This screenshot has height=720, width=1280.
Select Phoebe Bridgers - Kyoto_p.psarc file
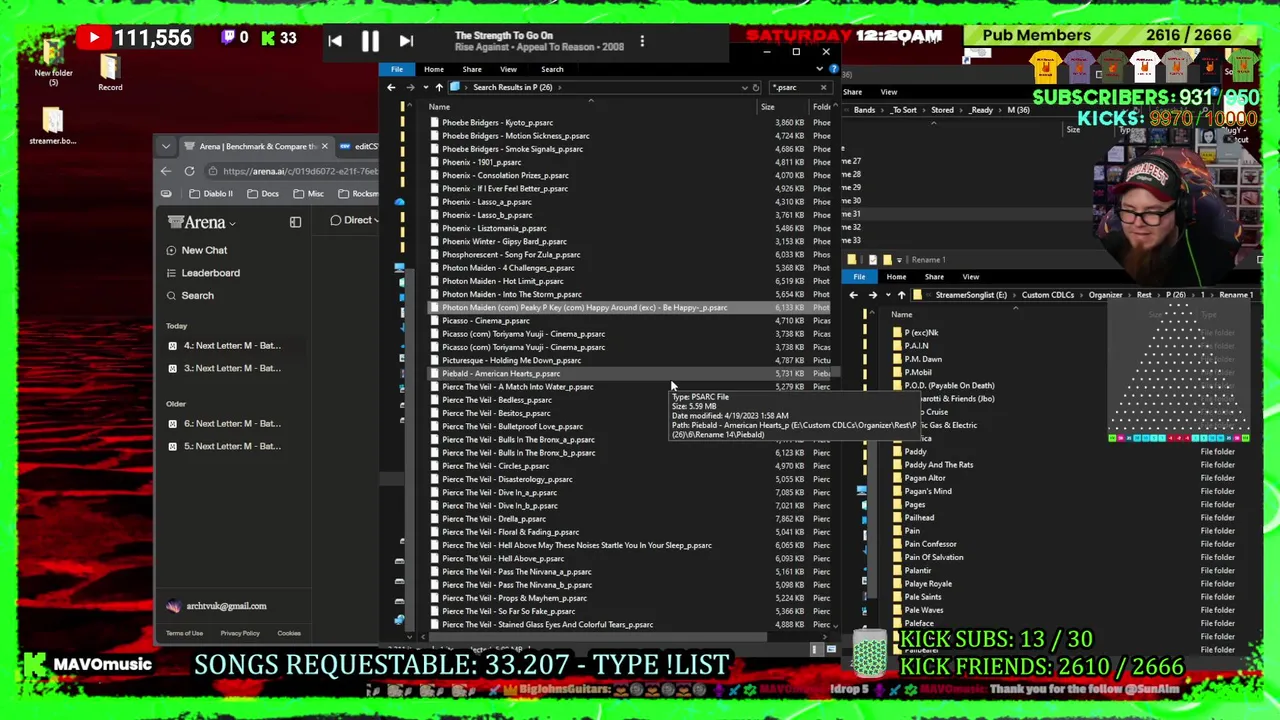tap(497, 122)
